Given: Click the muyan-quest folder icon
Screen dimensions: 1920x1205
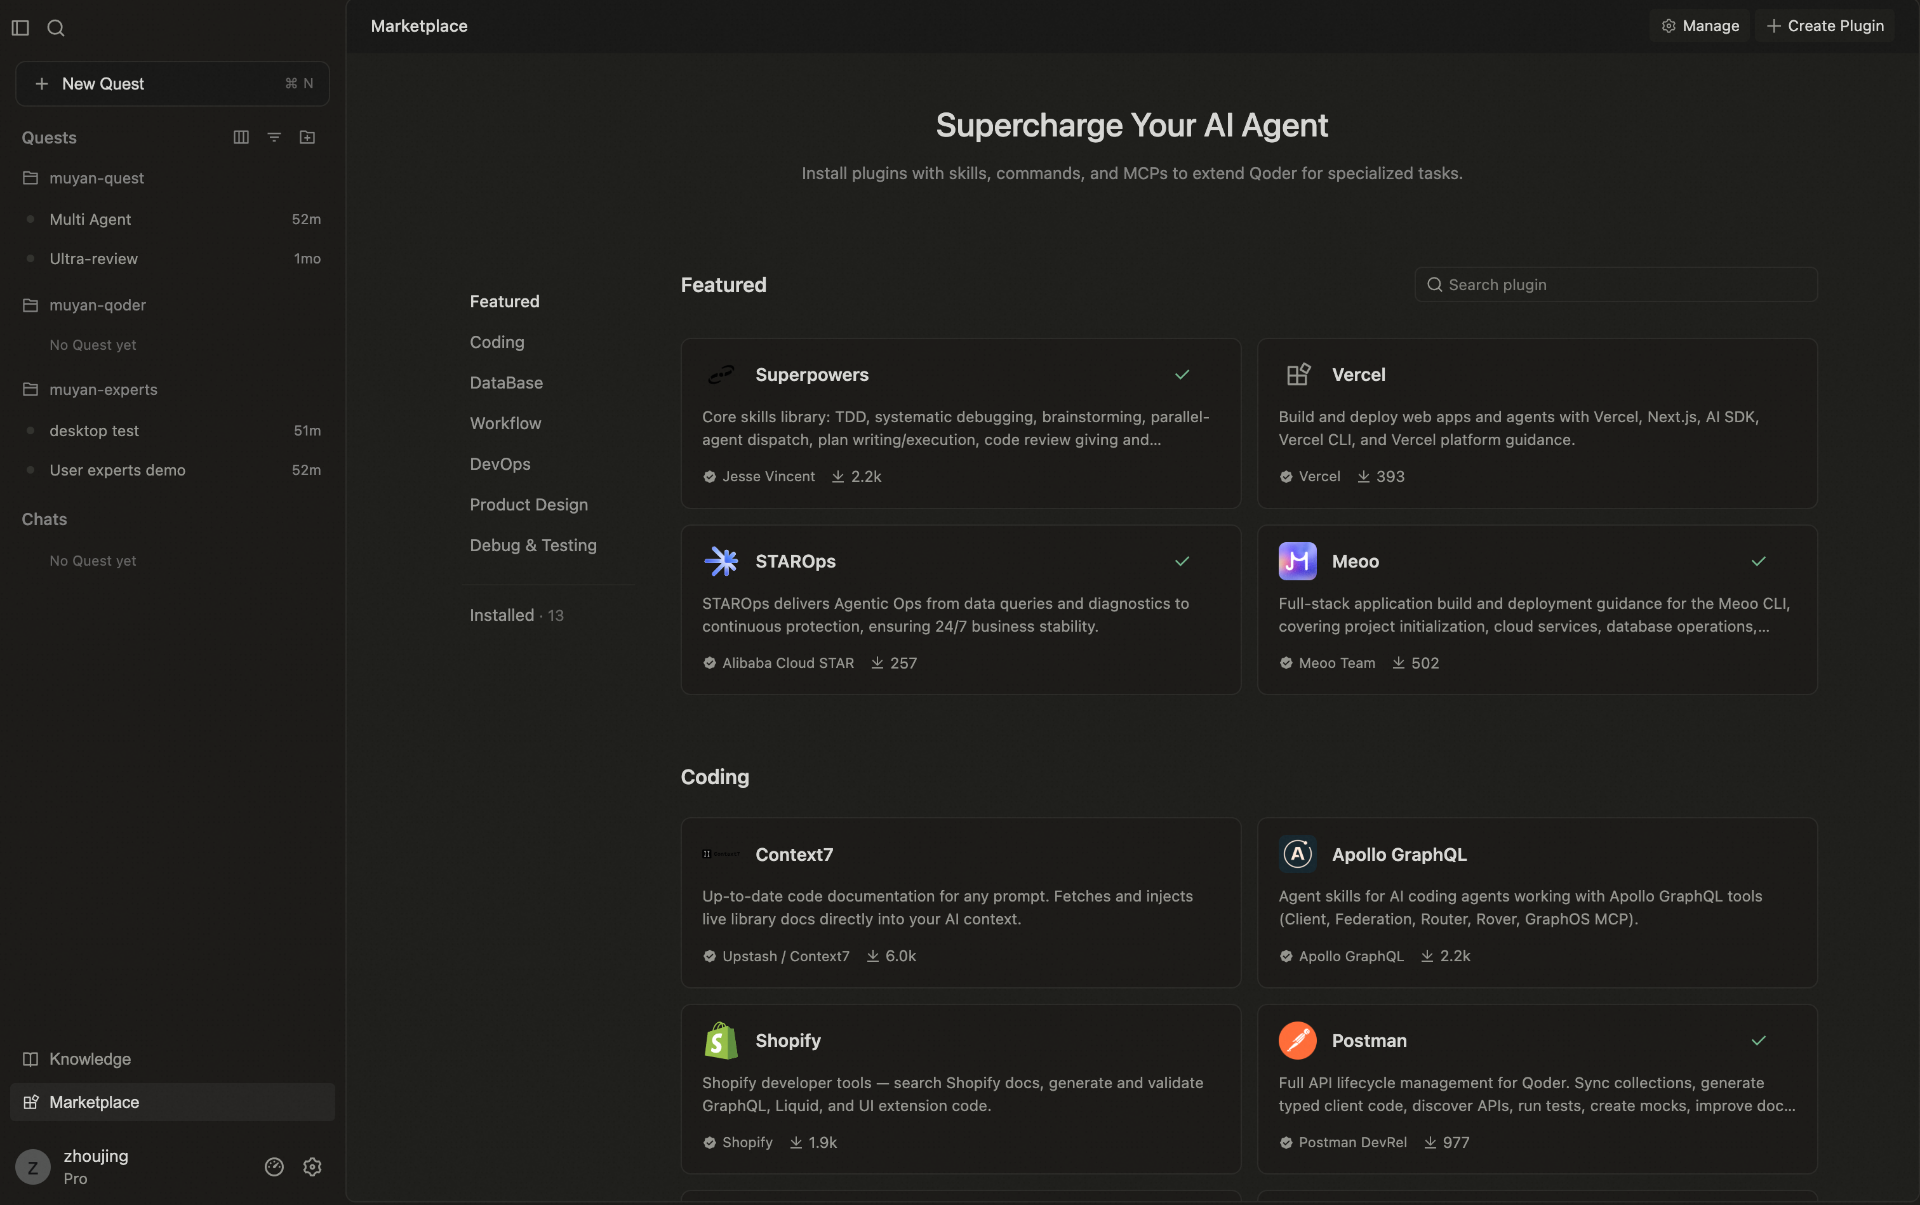Looking at the screenshot, I should click(31, 178).
